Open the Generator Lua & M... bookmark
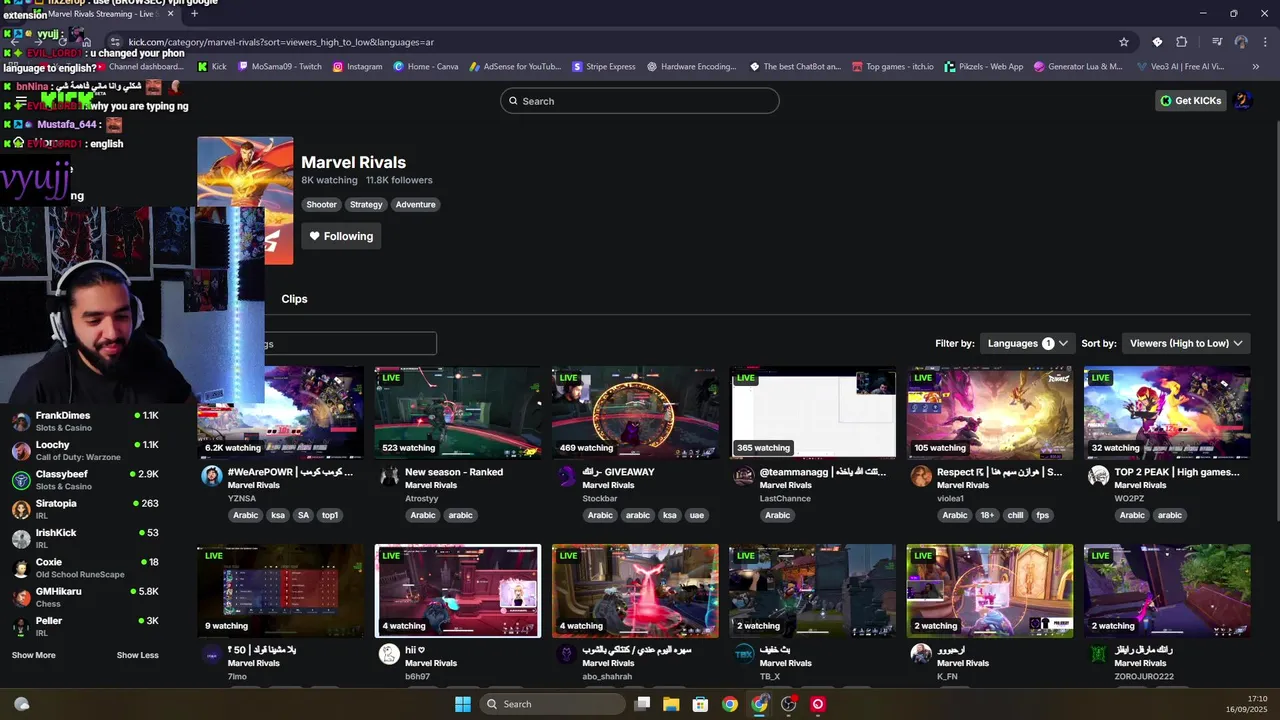This screenshot has height=720, width=1280. pyautogui.click(x=1078, y=67)
